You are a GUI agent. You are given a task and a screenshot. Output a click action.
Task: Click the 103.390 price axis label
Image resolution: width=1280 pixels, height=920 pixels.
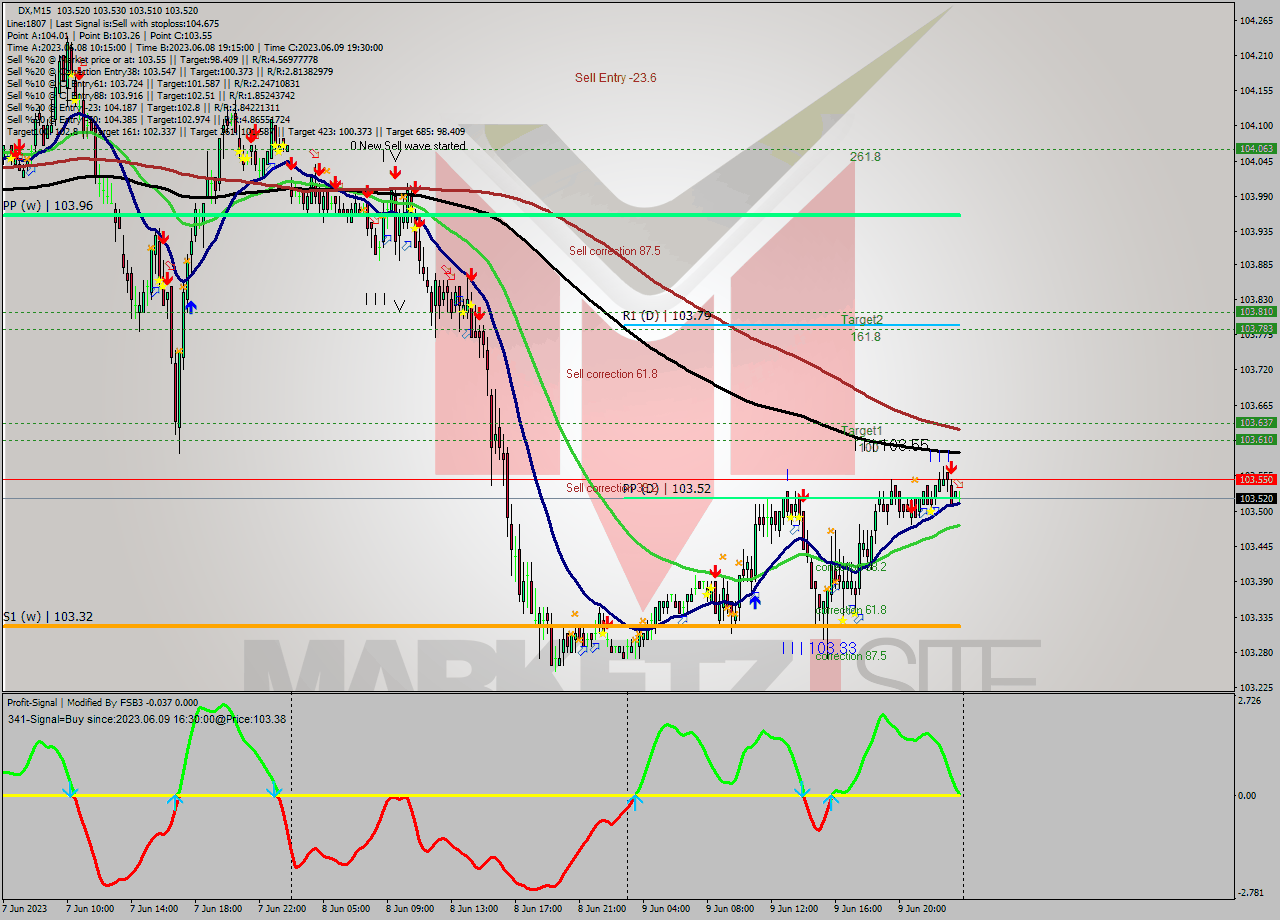click(1256, 582)
